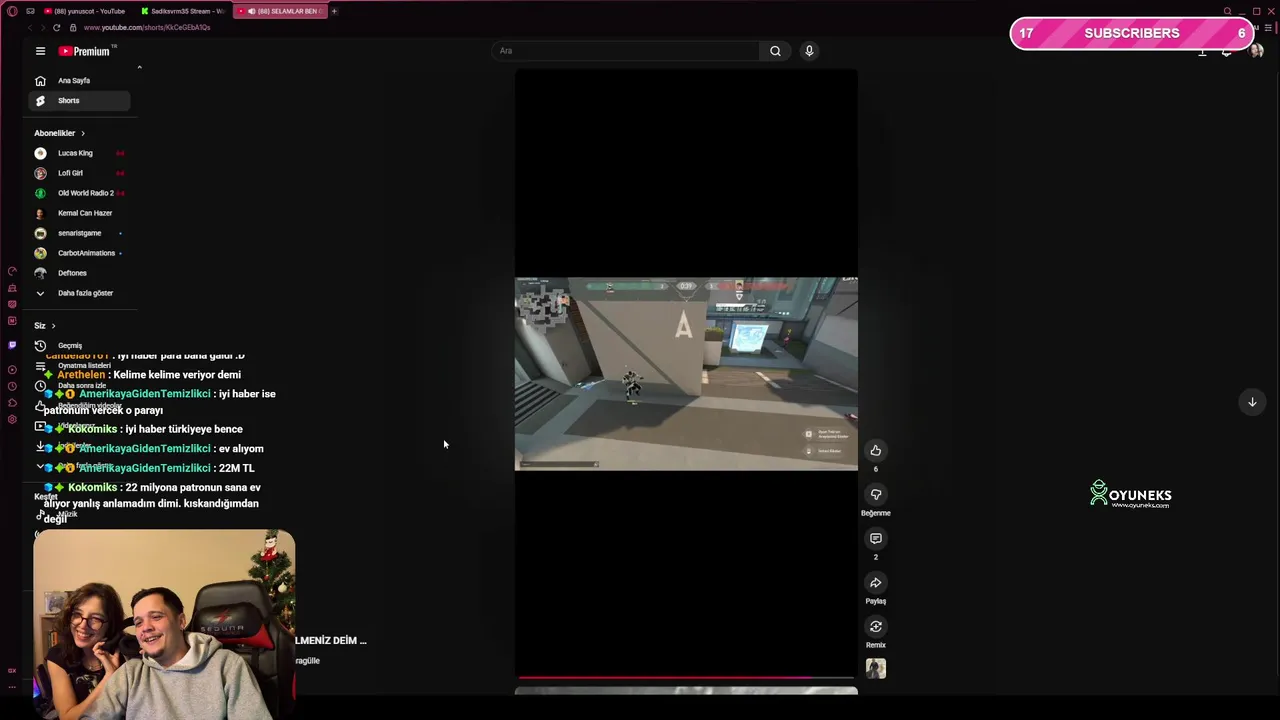Open site info lock icon

click(74, 28)
